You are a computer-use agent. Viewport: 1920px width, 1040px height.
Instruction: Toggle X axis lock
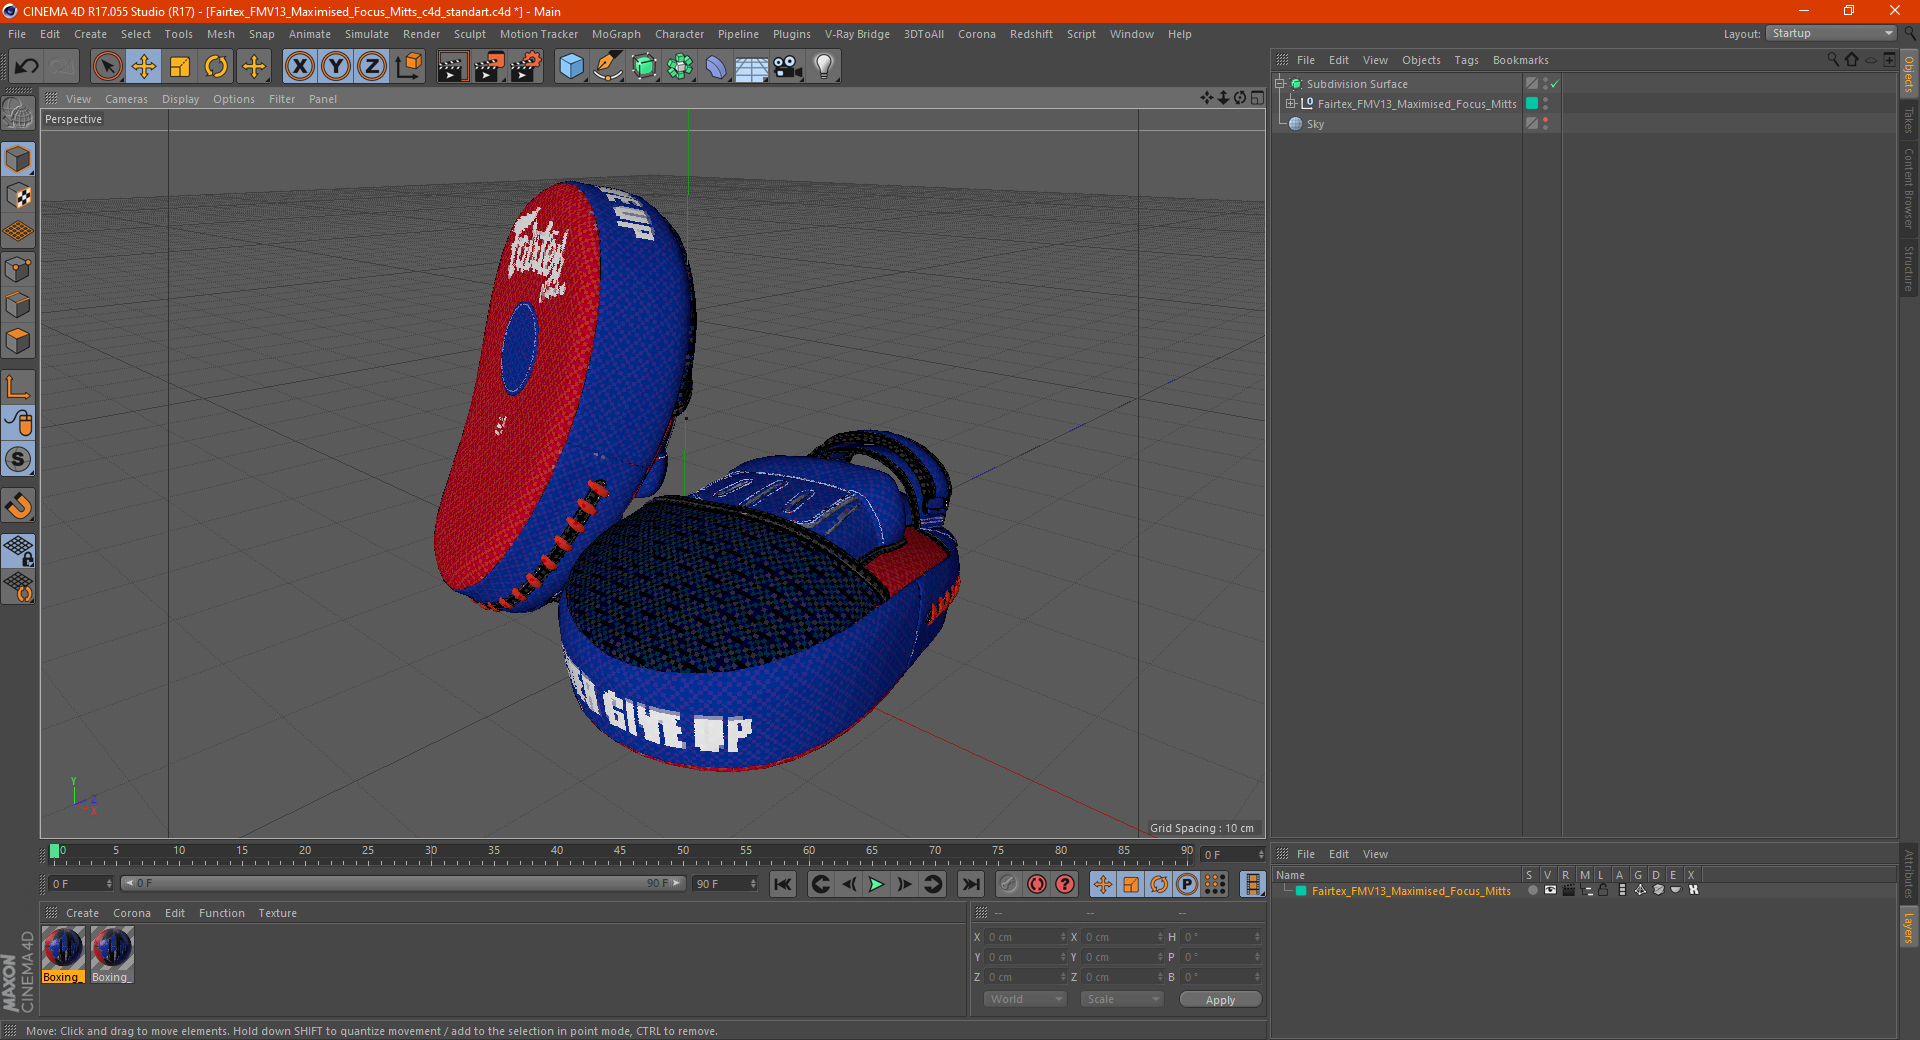299,67
